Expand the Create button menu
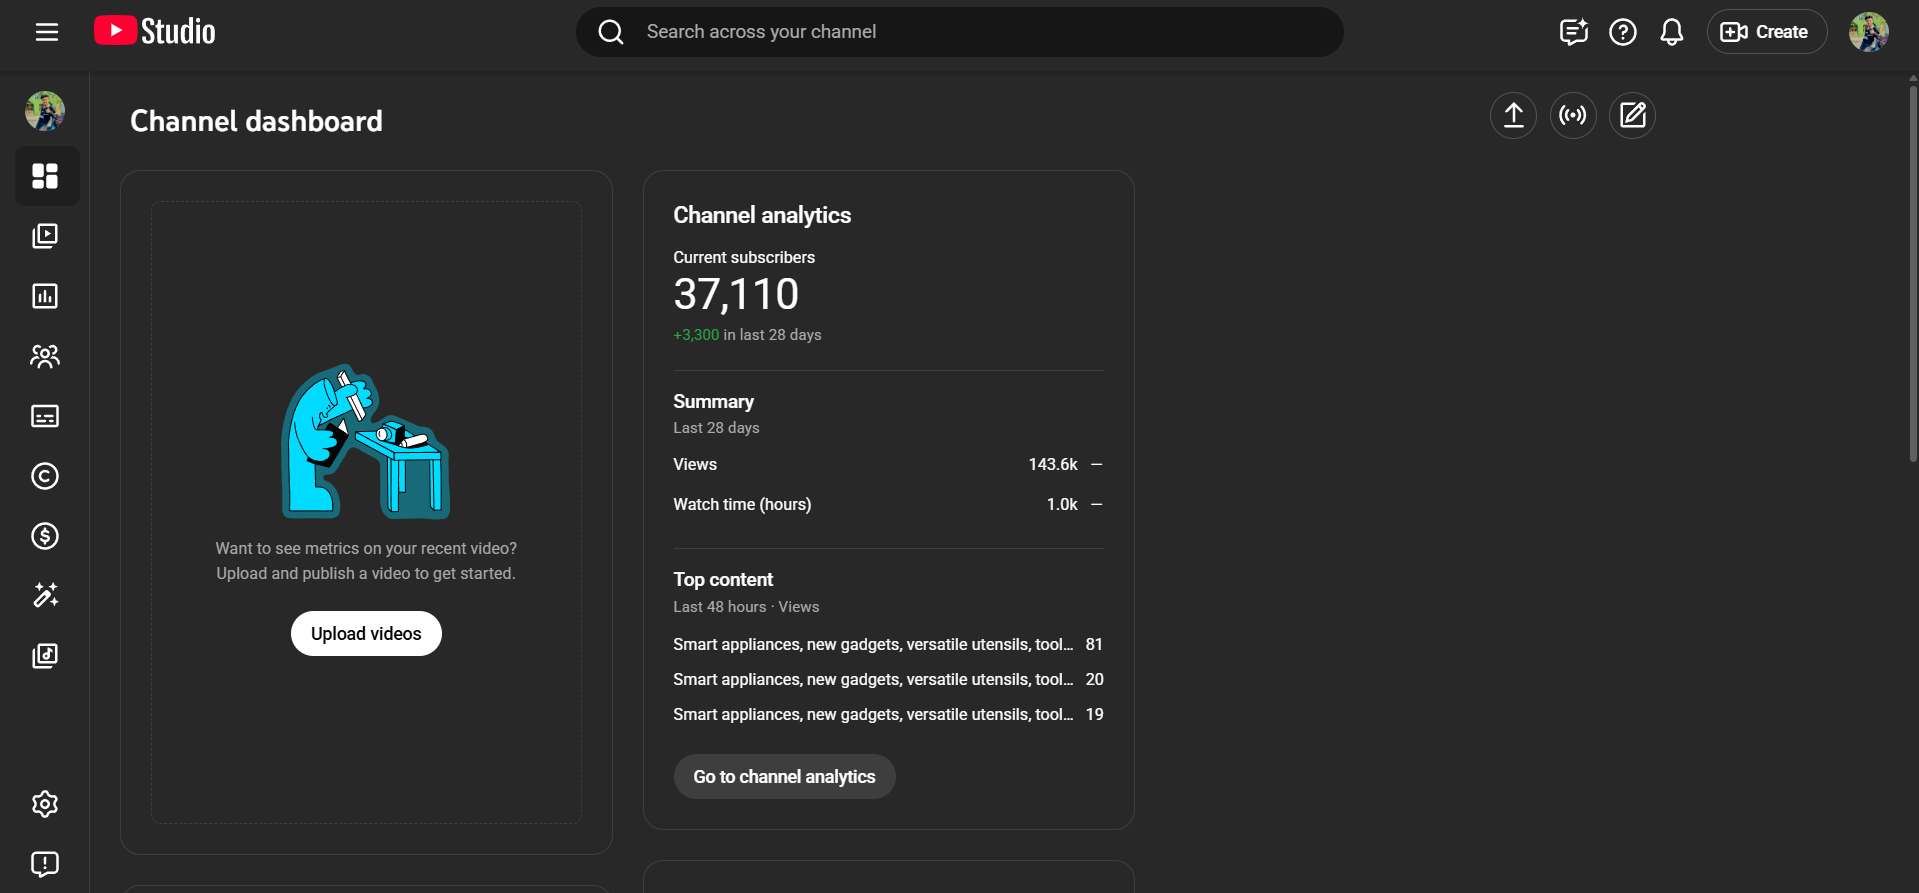 pos(1766,32)
